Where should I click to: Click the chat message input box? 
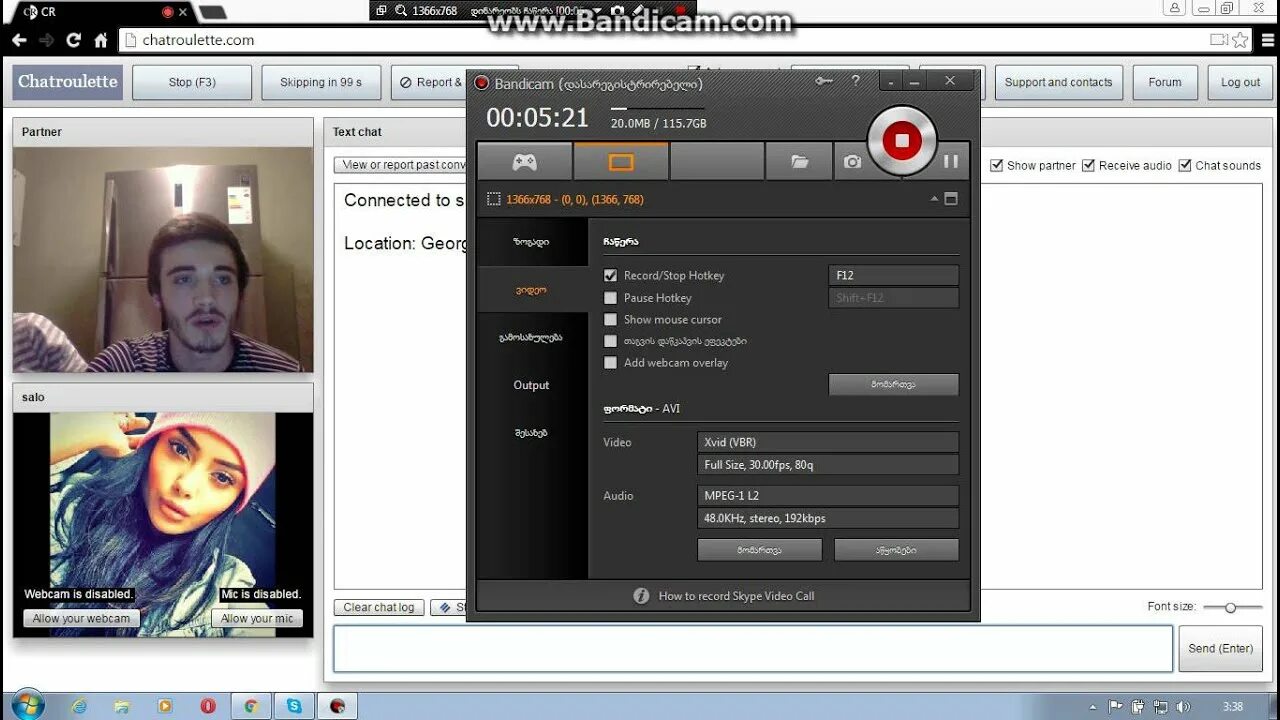(753, 648)
